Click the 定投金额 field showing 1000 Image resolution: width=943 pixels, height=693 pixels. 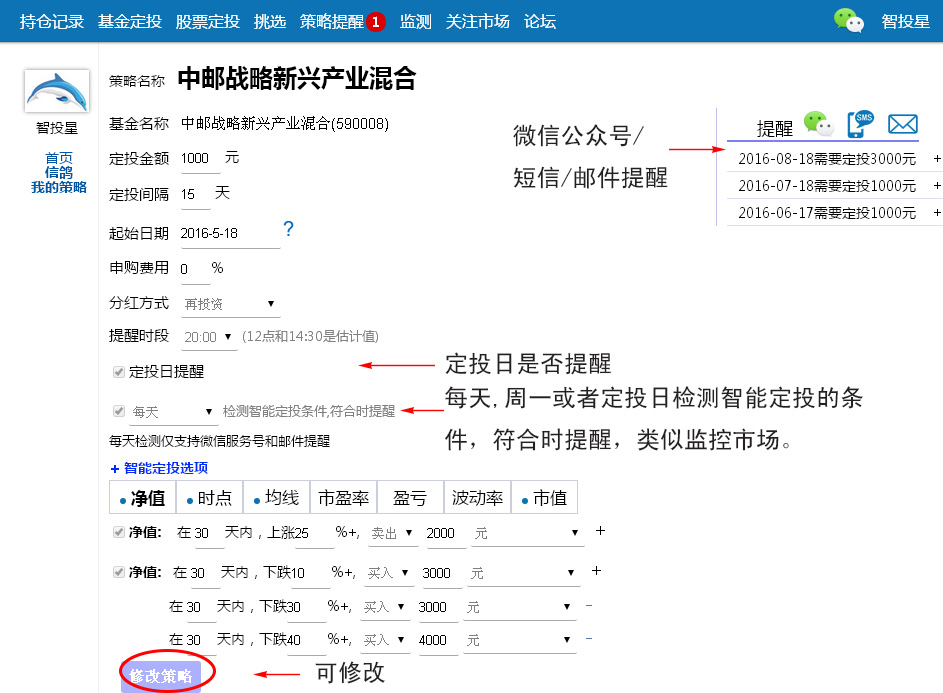coord(200,159)
